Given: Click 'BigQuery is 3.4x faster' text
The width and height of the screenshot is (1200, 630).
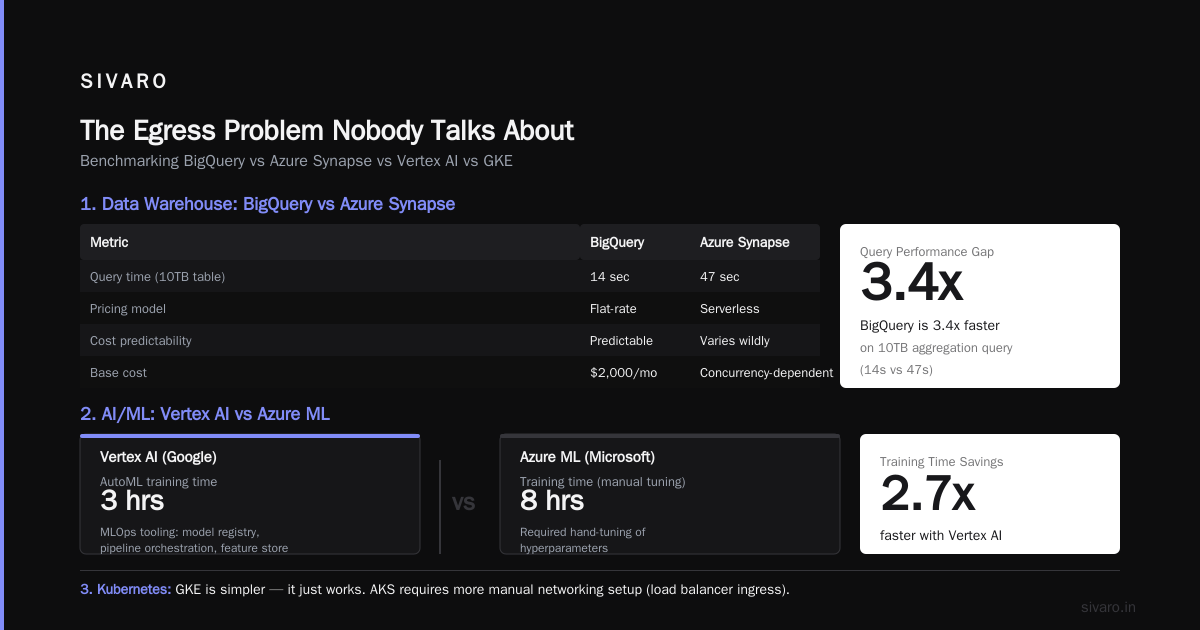Looking at the screenshot, I should [930, 325].
